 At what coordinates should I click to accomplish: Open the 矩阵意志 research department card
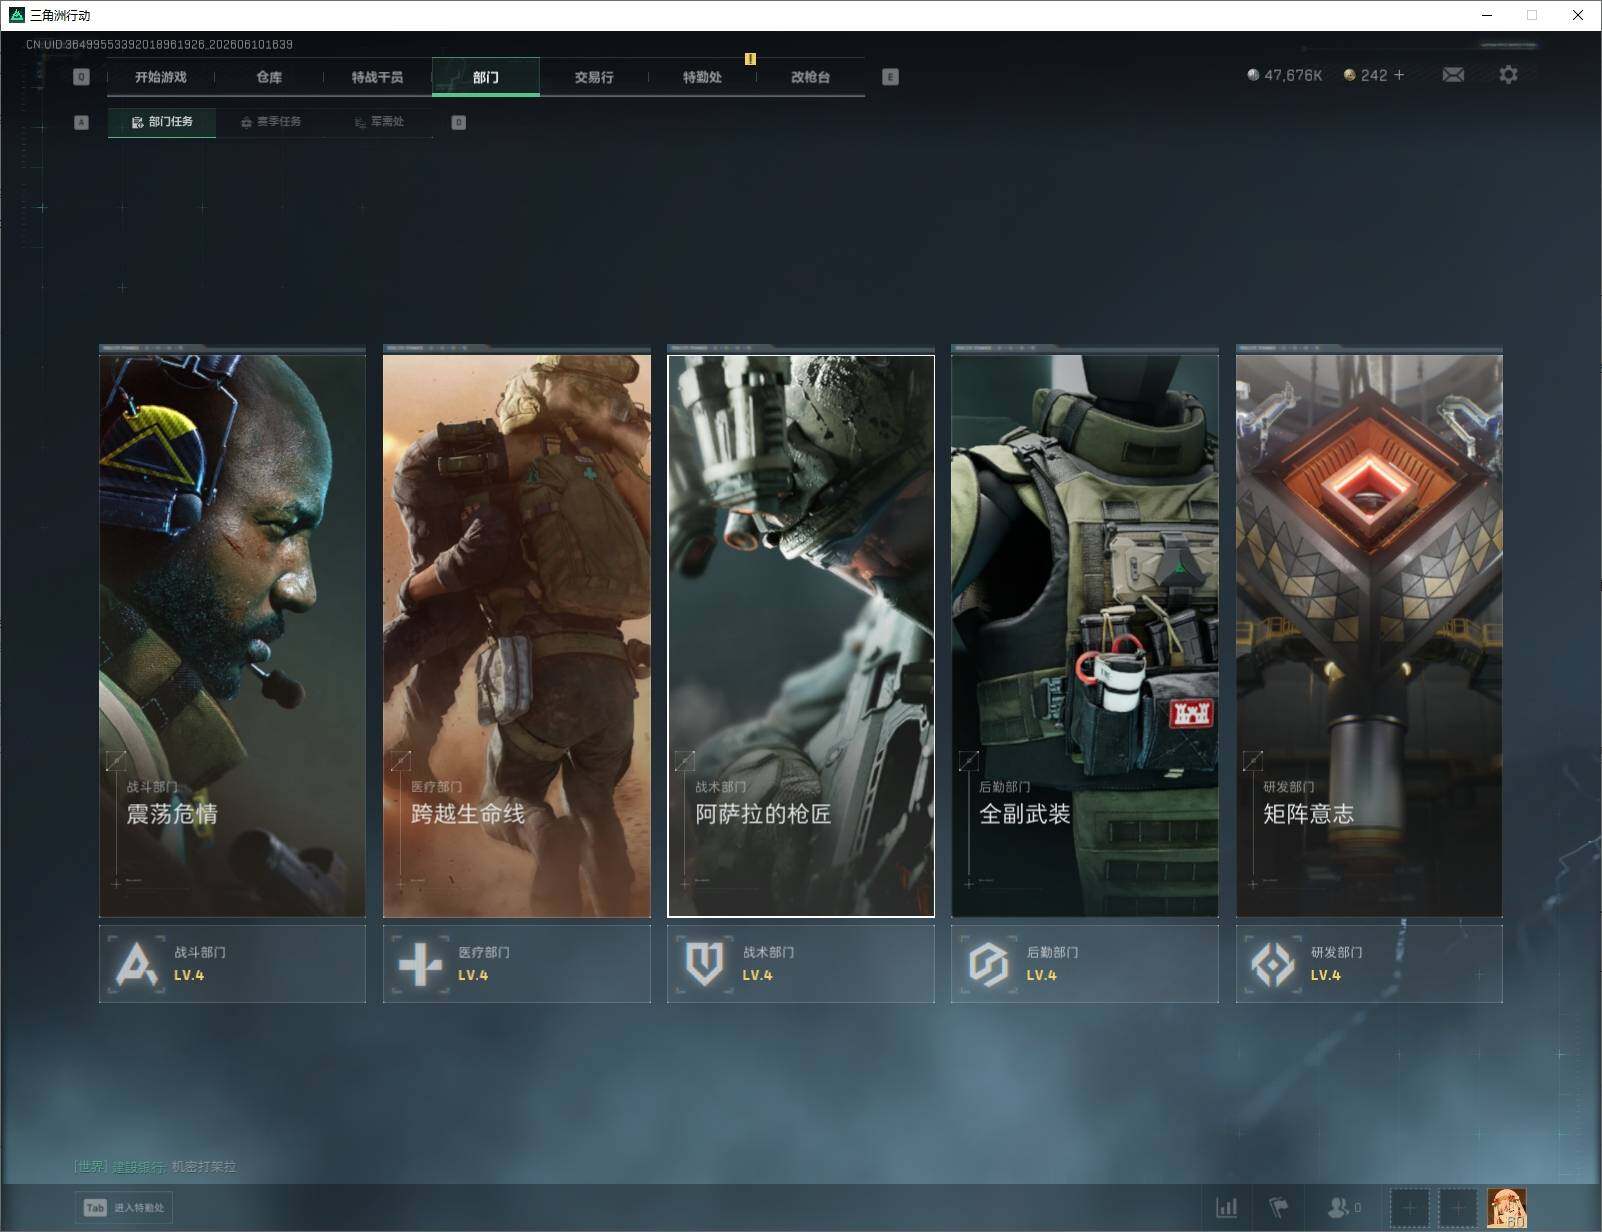[1369, 636]
